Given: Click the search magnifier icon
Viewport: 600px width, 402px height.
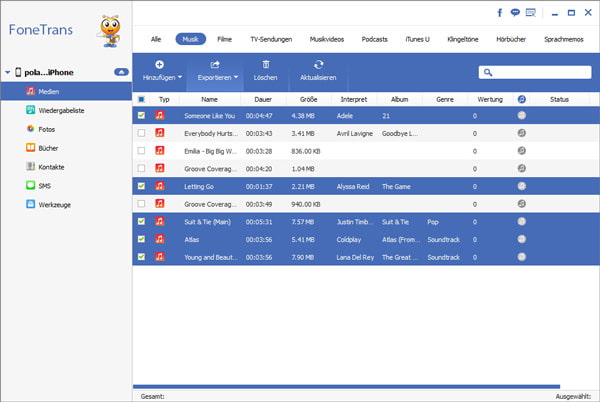Looking at the screenshot, I should click(488, 72).
